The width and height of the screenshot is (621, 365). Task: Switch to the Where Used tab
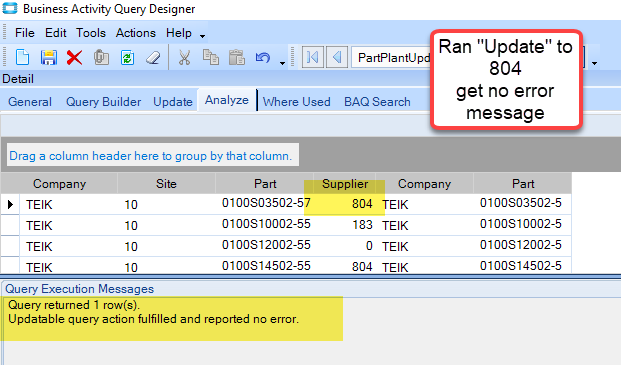pyautogui.click(x=296, y=102)
